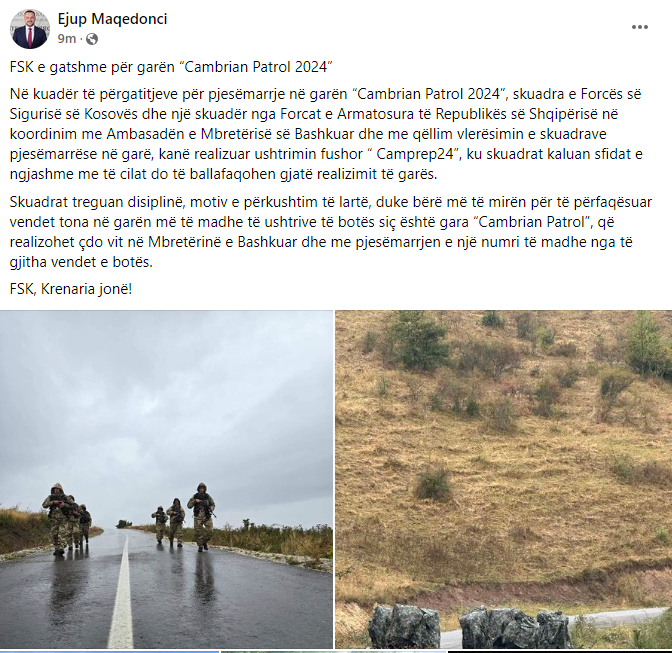Open the post's 9m timestamp link
672x653 pixels.
point(67,39)
